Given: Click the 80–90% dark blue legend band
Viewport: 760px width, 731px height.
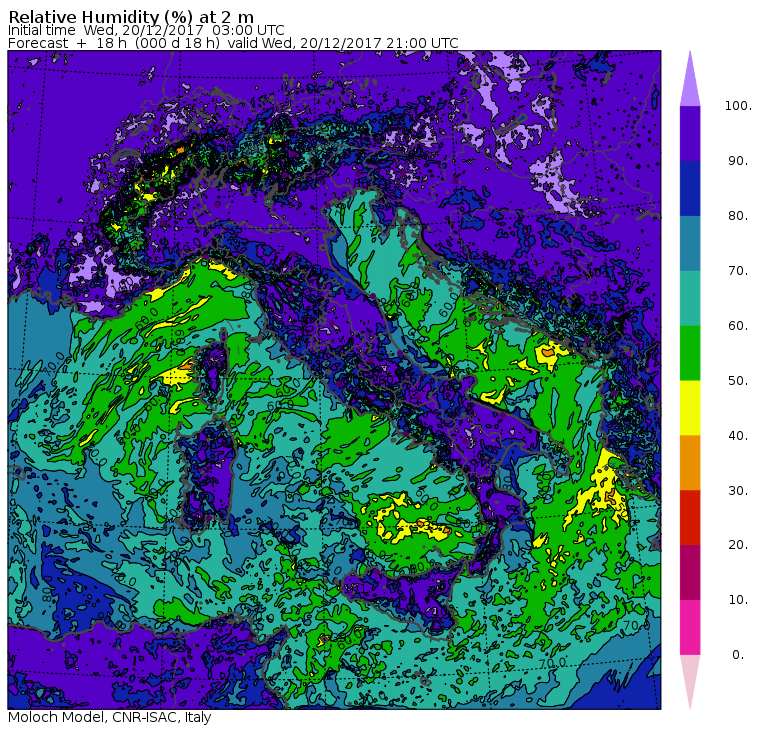Looking at the screenshot, I should coord(690,188).
